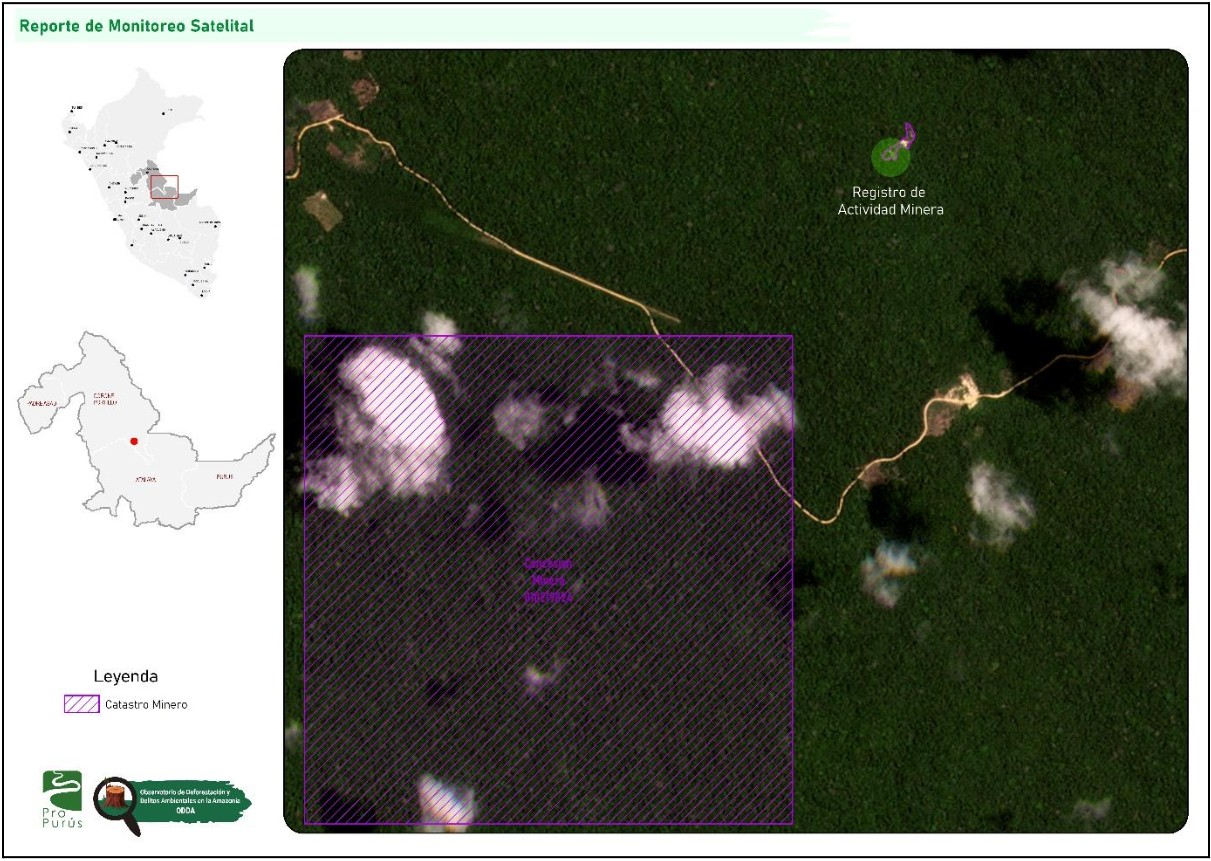Click the green mining activity circle marker

tap(889, 155)
